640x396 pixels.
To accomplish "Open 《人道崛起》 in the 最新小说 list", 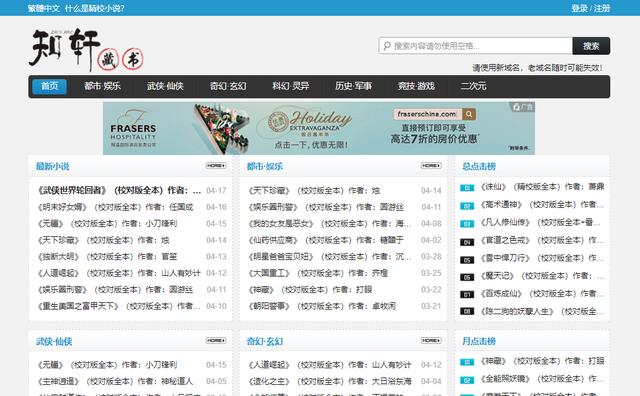I will [119, 273].
